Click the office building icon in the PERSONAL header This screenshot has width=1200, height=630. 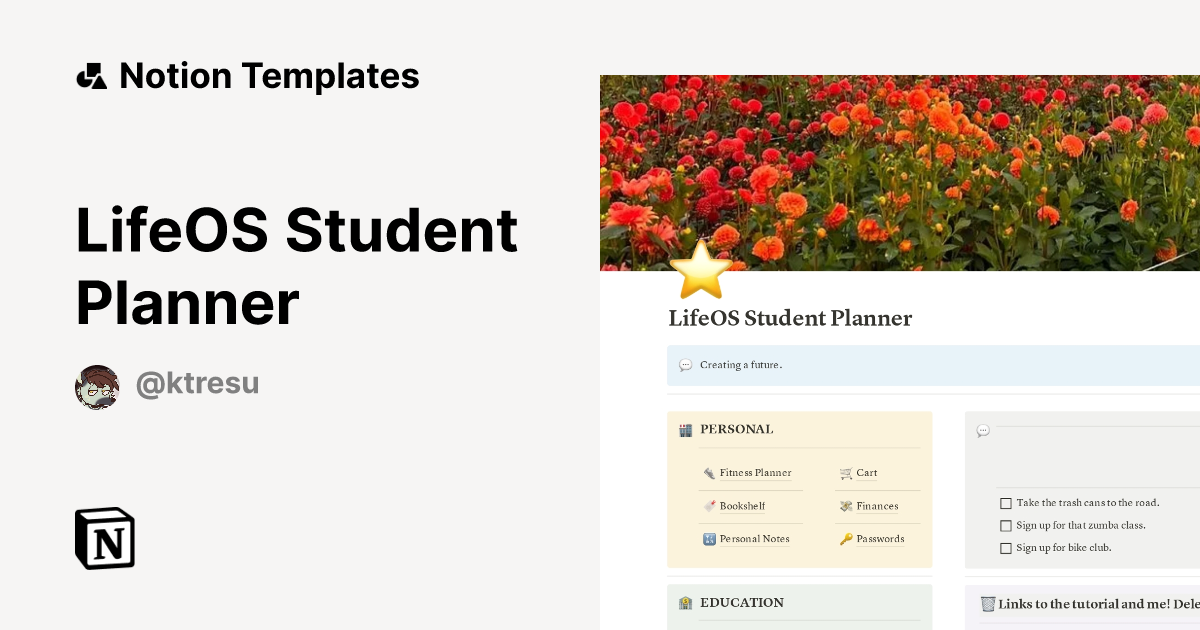coord(686,429)
